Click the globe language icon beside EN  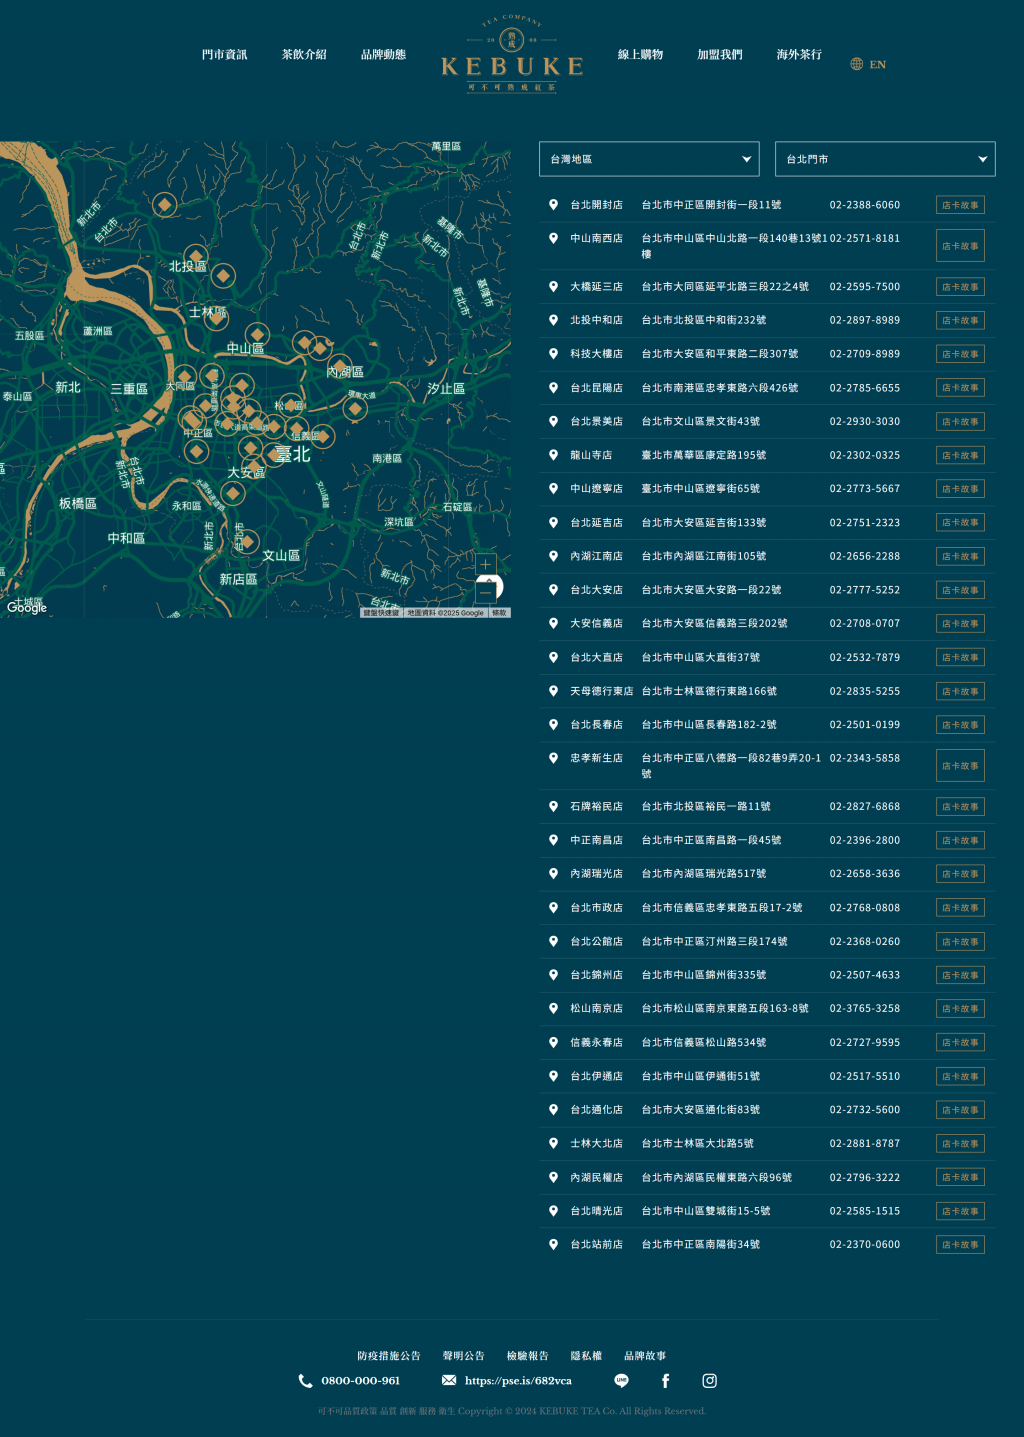coord(857,64)
